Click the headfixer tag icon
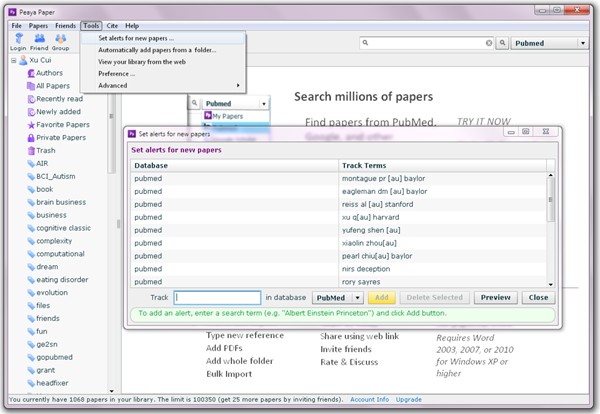 coord(31,383)
